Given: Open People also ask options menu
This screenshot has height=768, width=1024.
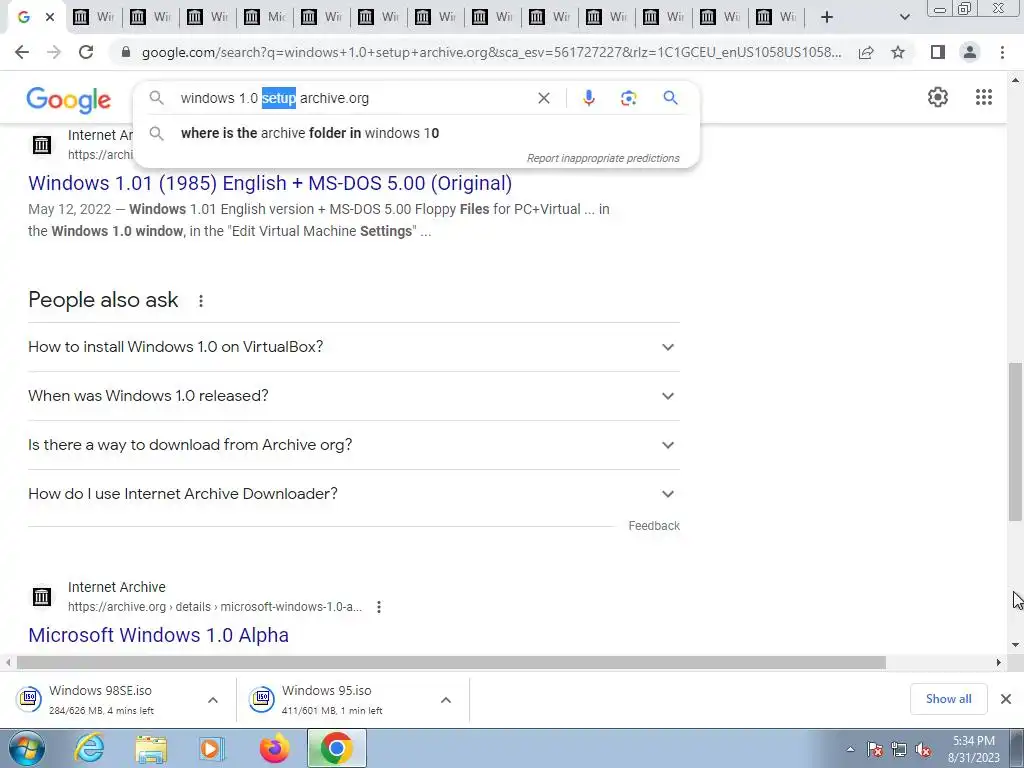Looking at the screenshot, I should point(200,300).
